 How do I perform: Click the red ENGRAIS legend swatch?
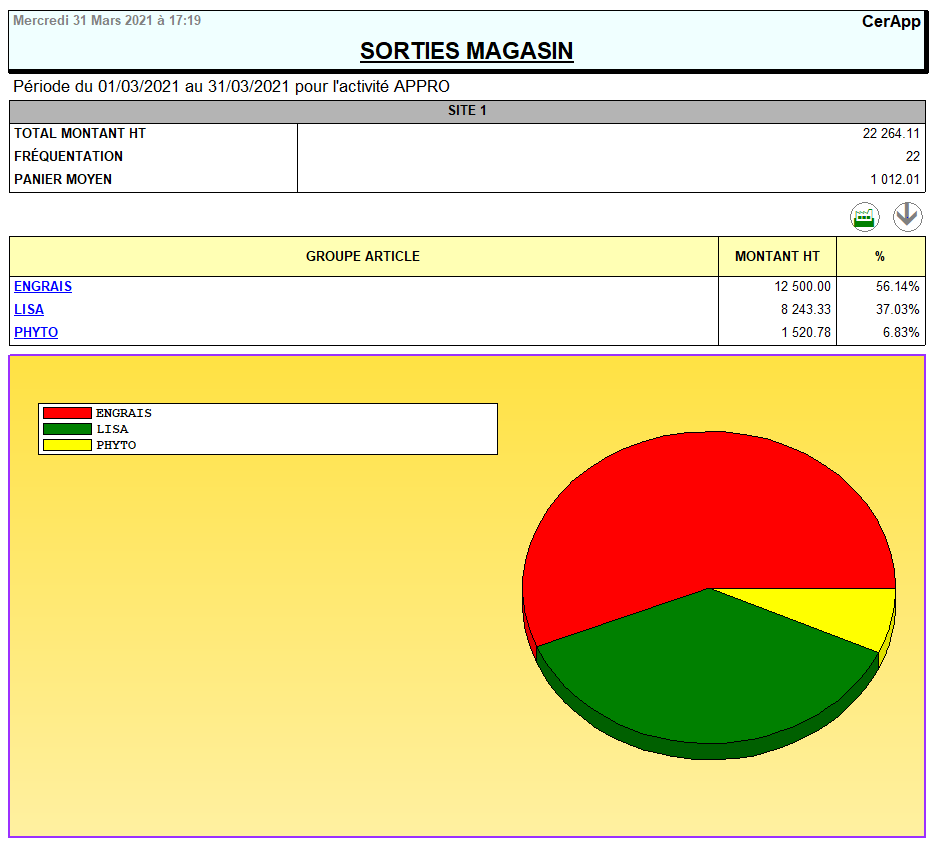[x=67, y=413]
